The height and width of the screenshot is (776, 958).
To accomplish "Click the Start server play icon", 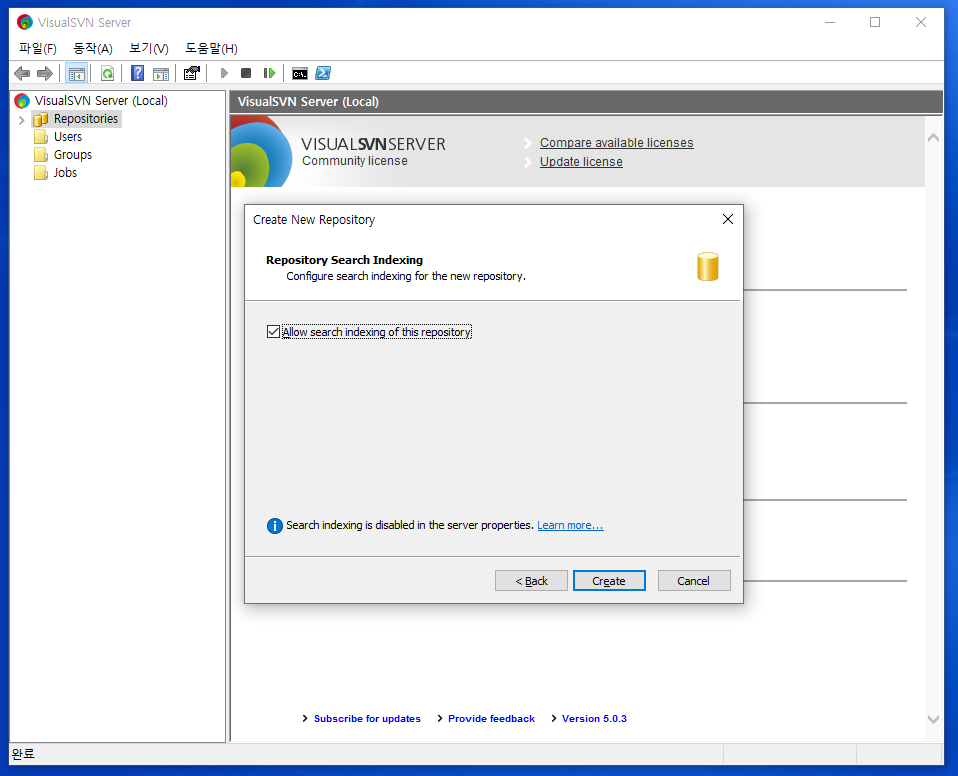I will tap(224, 73).
